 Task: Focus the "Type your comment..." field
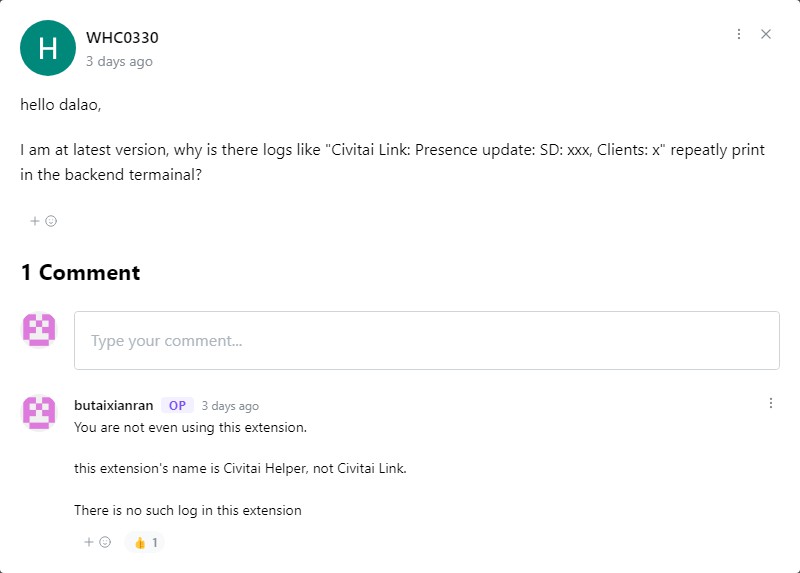(x=426, y=341)
